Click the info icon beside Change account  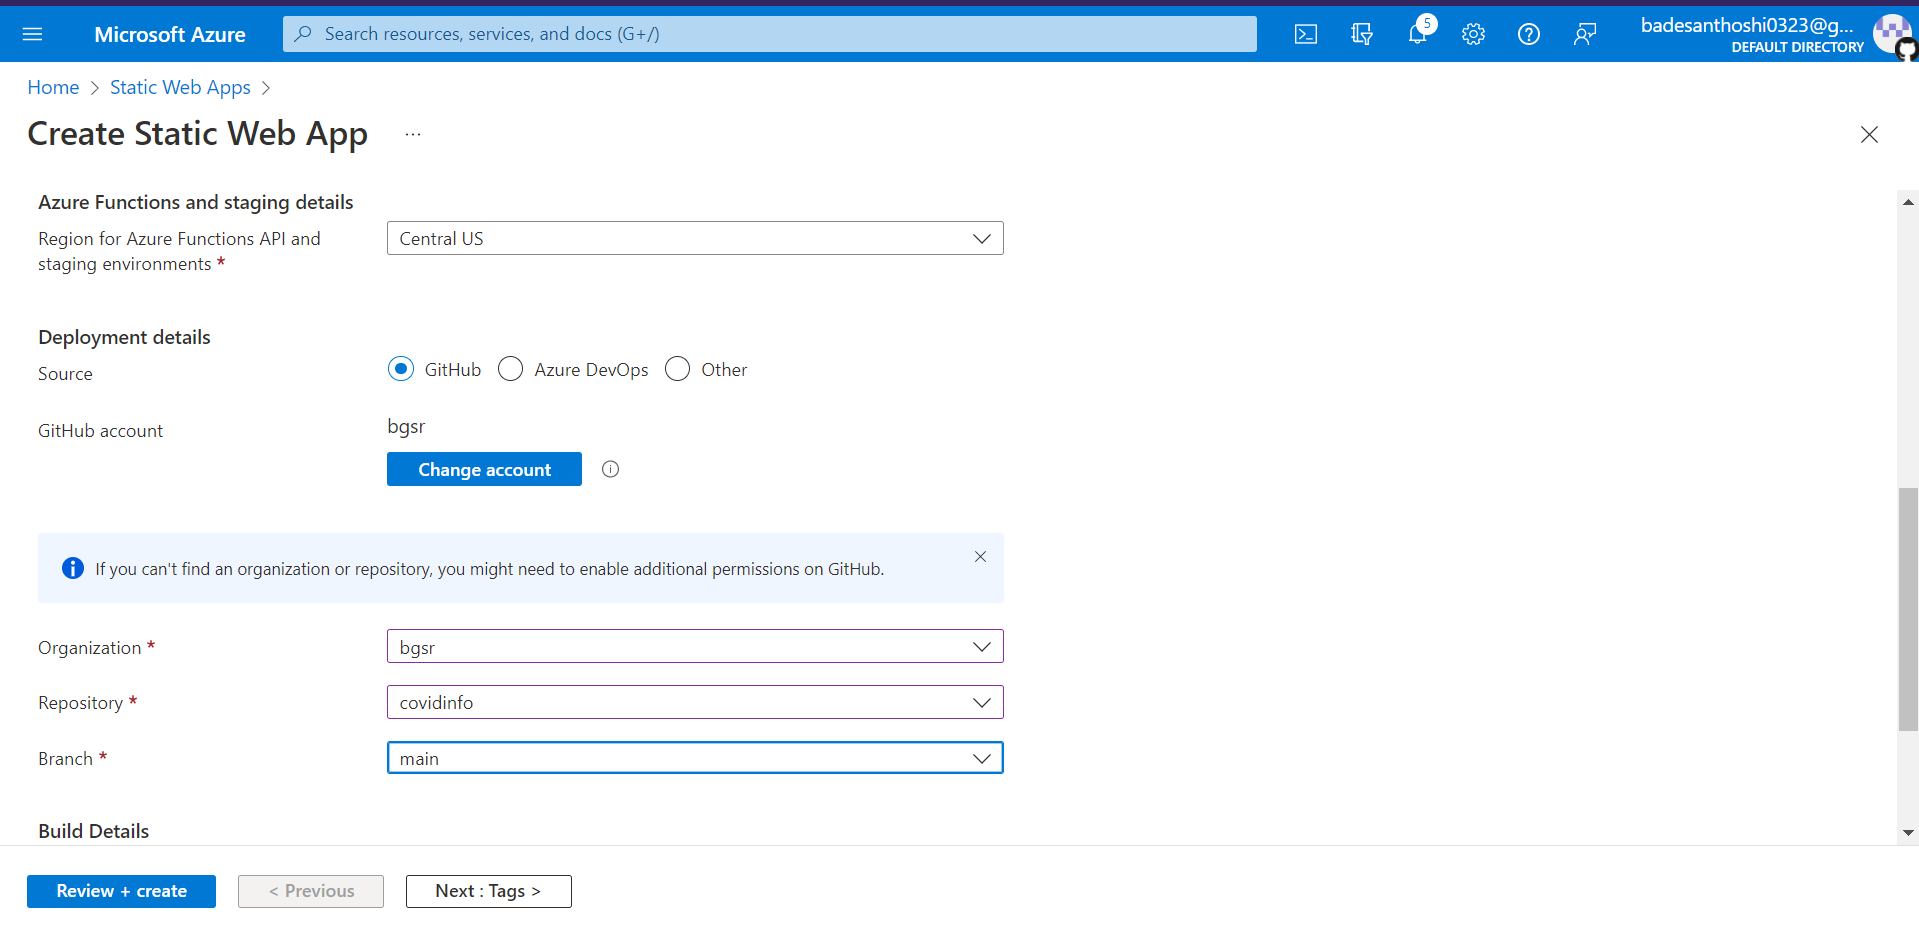pos(611,469)
